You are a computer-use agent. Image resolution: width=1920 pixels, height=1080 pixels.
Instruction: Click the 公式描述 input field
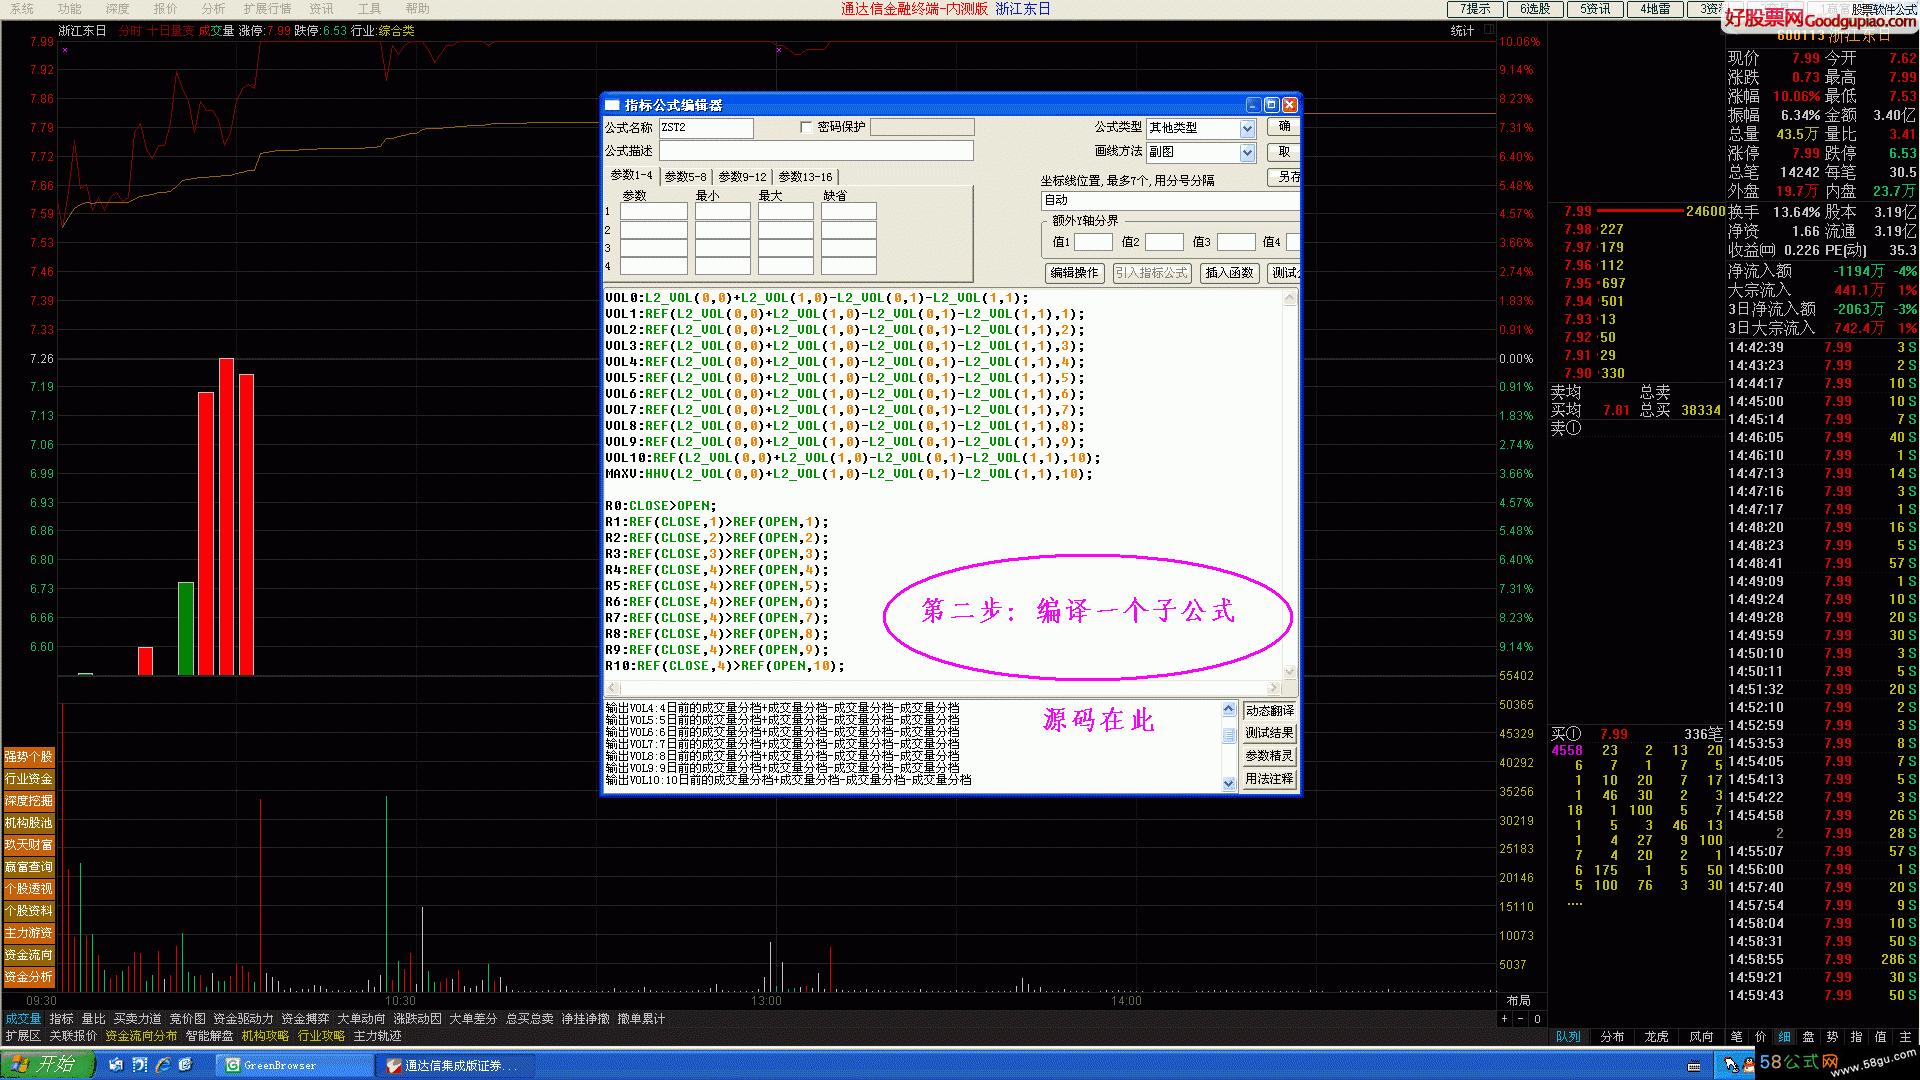click(x=816, y=151)
